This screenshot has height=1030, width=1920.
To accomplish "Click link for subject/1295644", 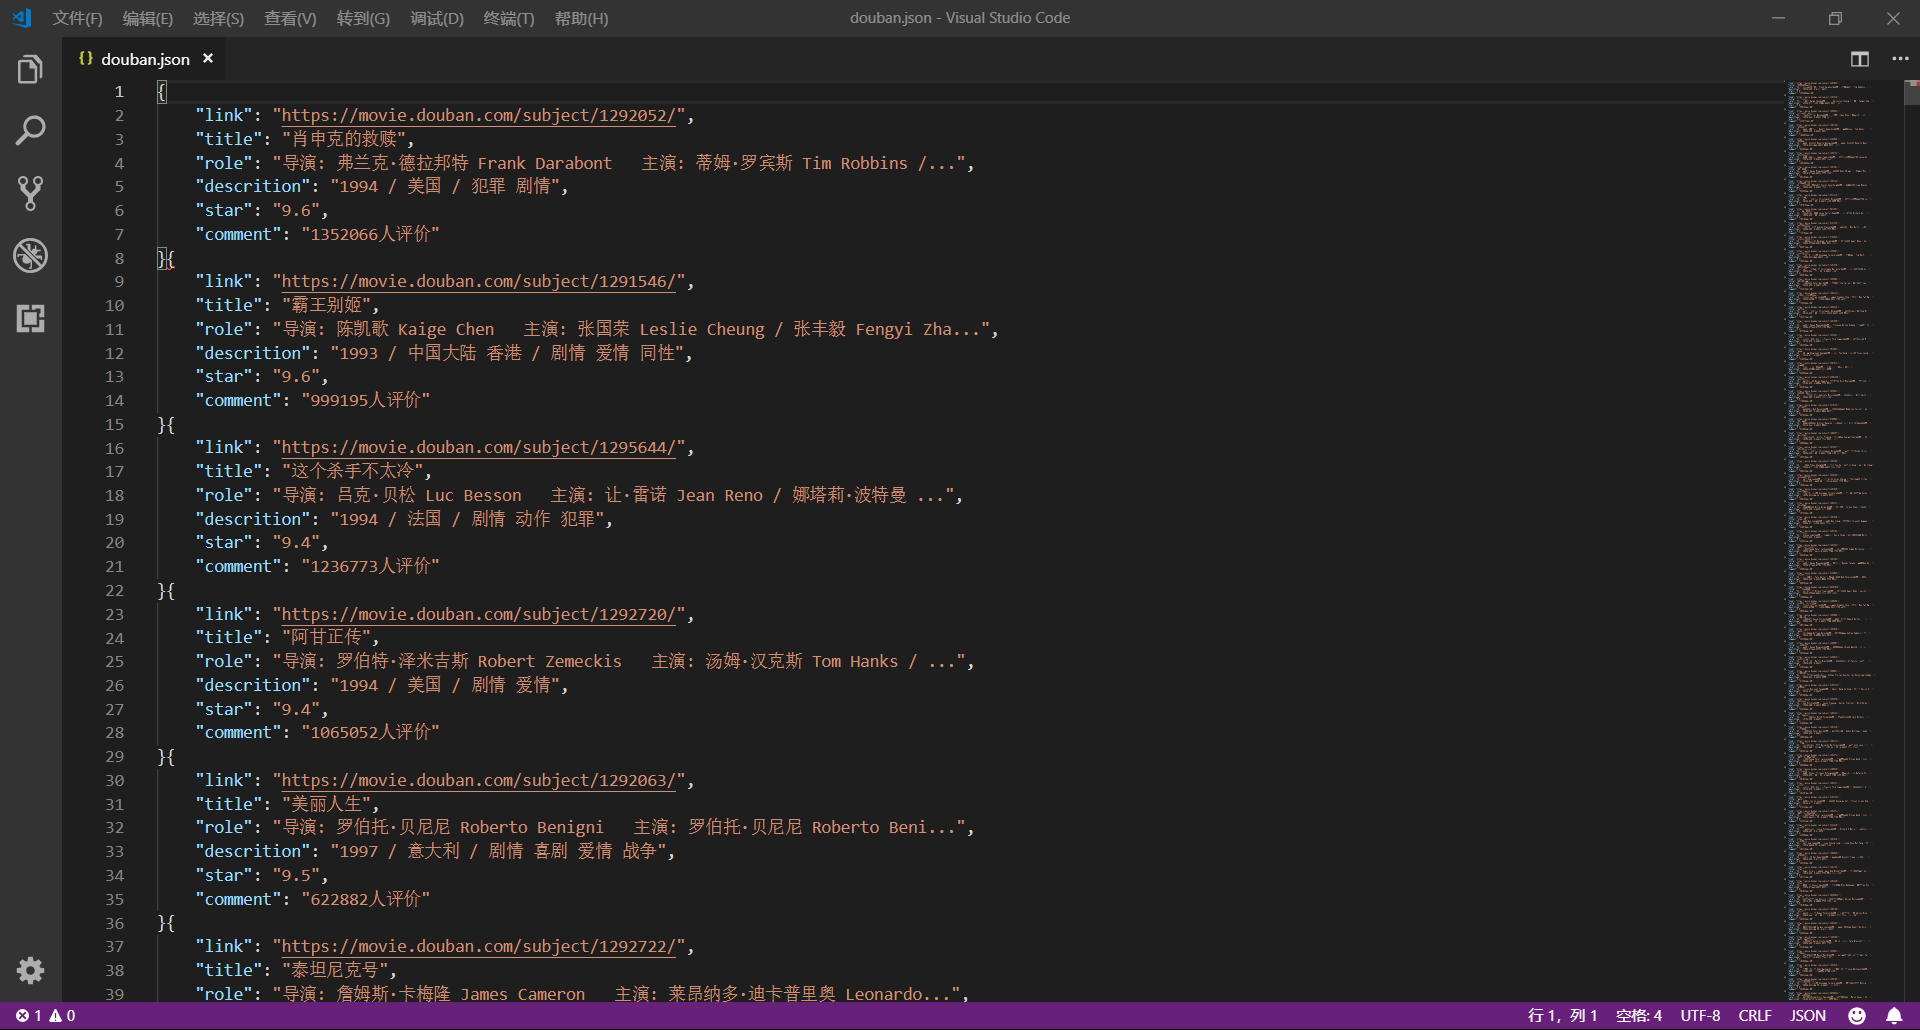I will pyautogui.click(x=478, y=447).
